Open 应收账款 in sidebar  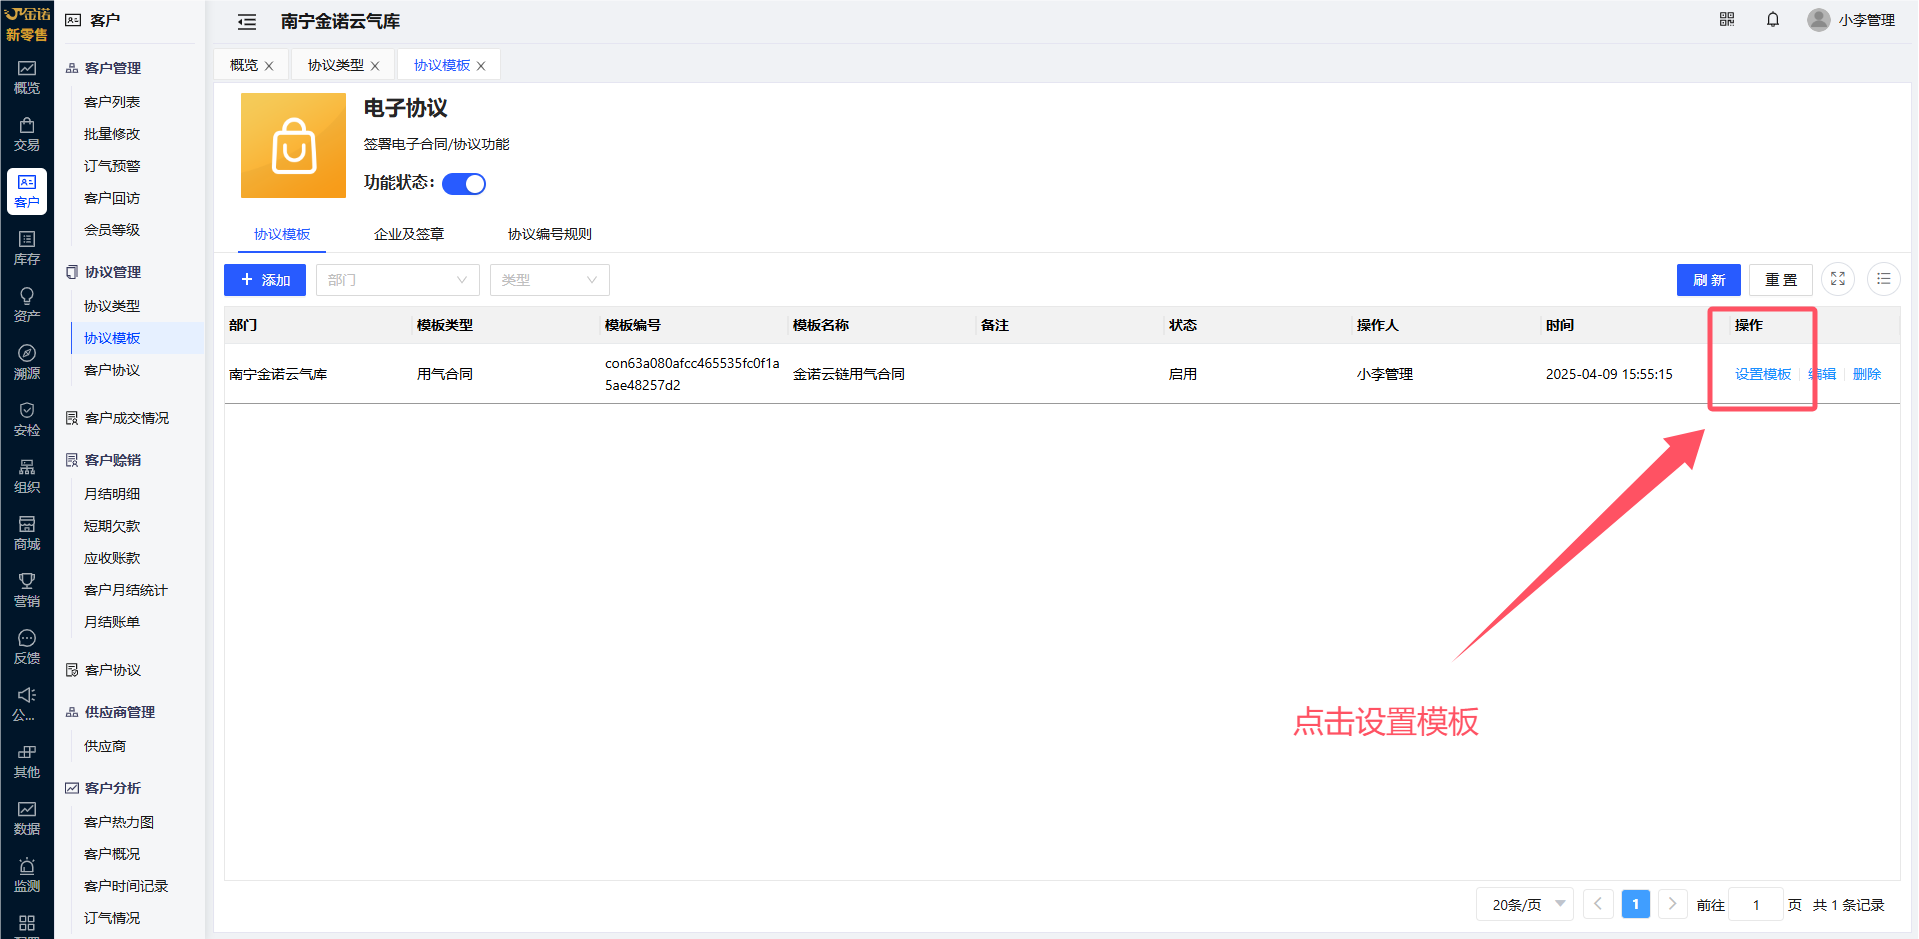coord(112,558)
